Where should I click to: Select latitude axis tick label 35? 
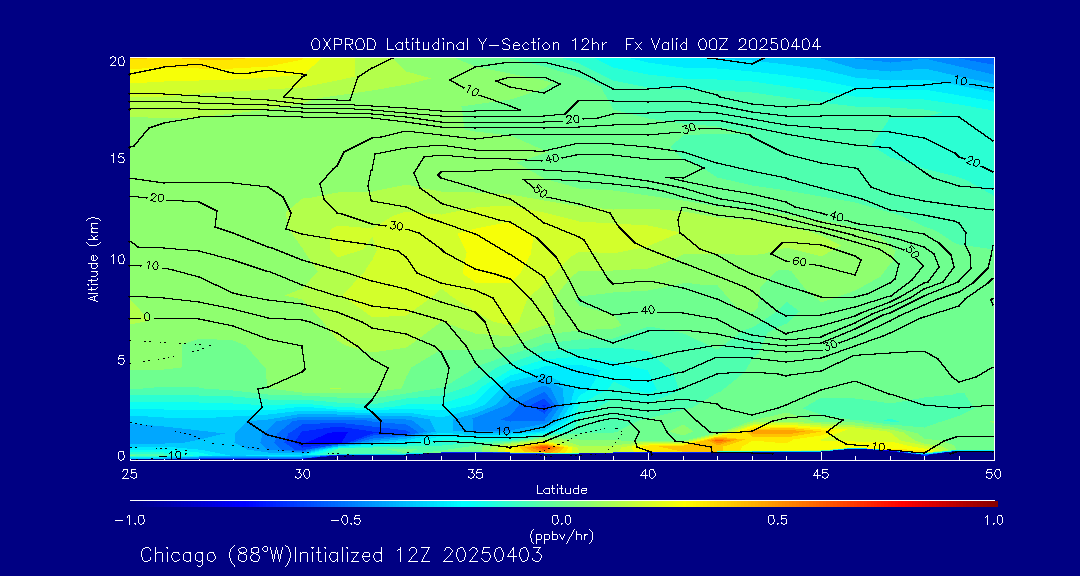tap(475, 473)
